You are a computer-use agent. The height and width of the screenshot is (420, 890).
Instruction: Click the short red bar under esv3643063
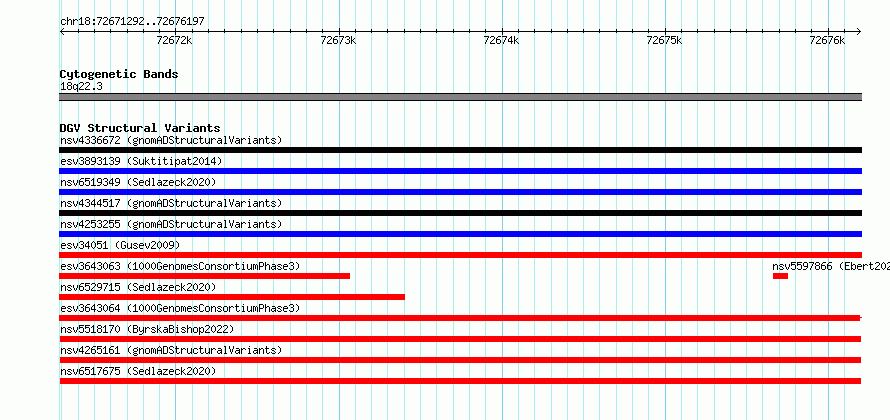pos(205,276)
